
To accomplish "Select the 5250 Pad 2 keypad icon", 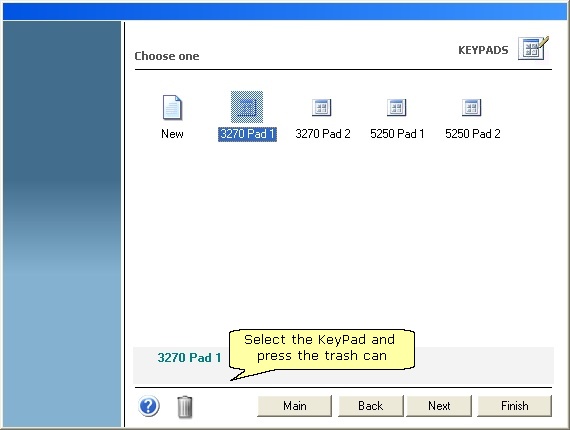I will 471,107.
